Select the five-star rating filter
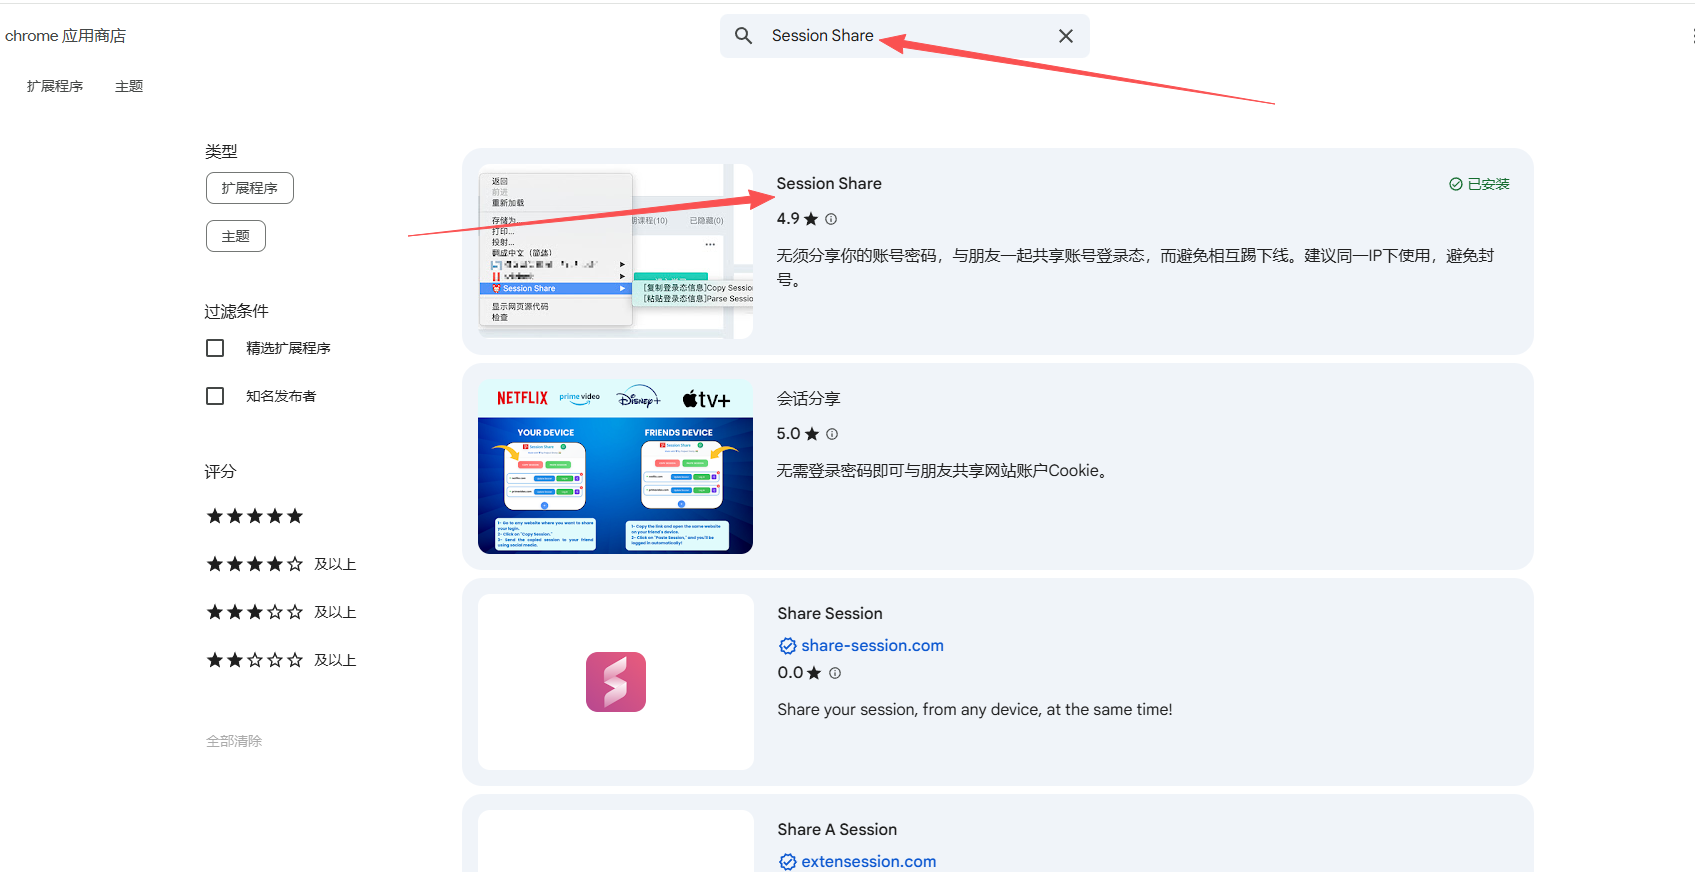1695x872 pixels. pyautogui.click(x=254, y=516)
